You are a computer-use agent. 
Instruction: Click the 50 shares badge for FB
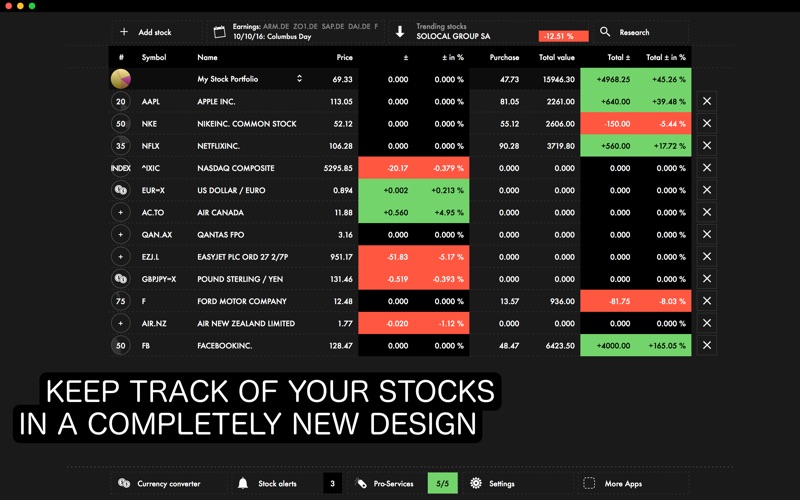point(121,345)
